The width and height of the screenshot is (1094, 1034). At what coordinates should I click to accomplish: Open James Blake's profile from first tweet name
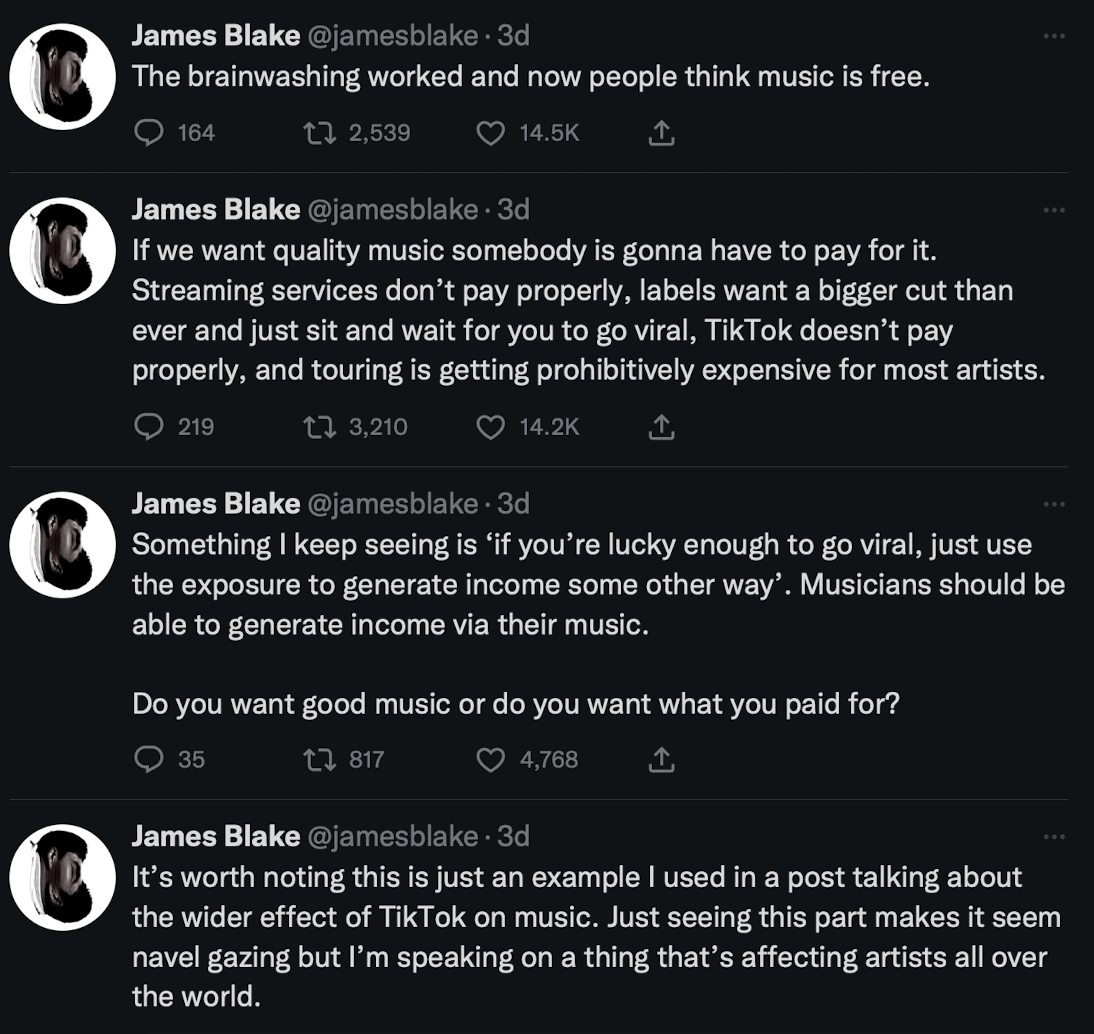coord(215,36)
